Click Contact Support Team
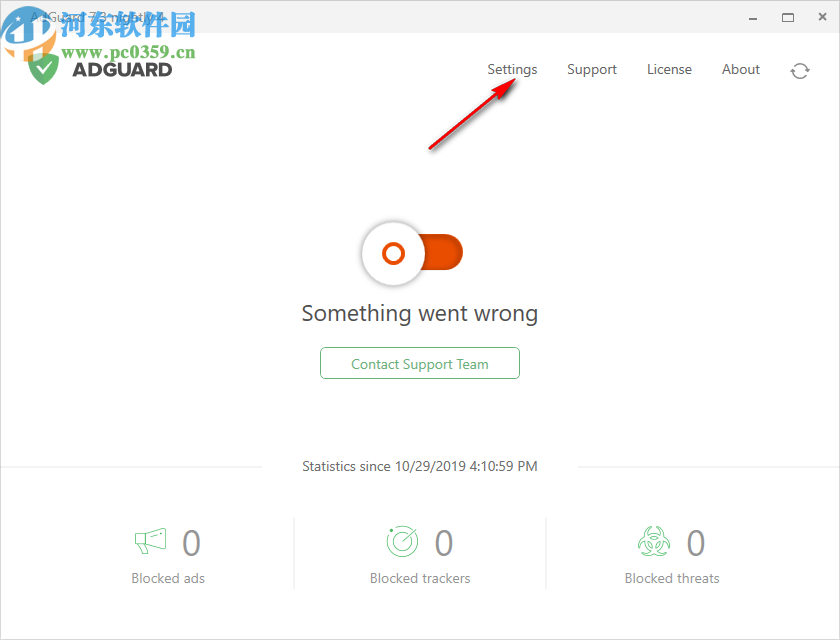 tap(419, 363)
